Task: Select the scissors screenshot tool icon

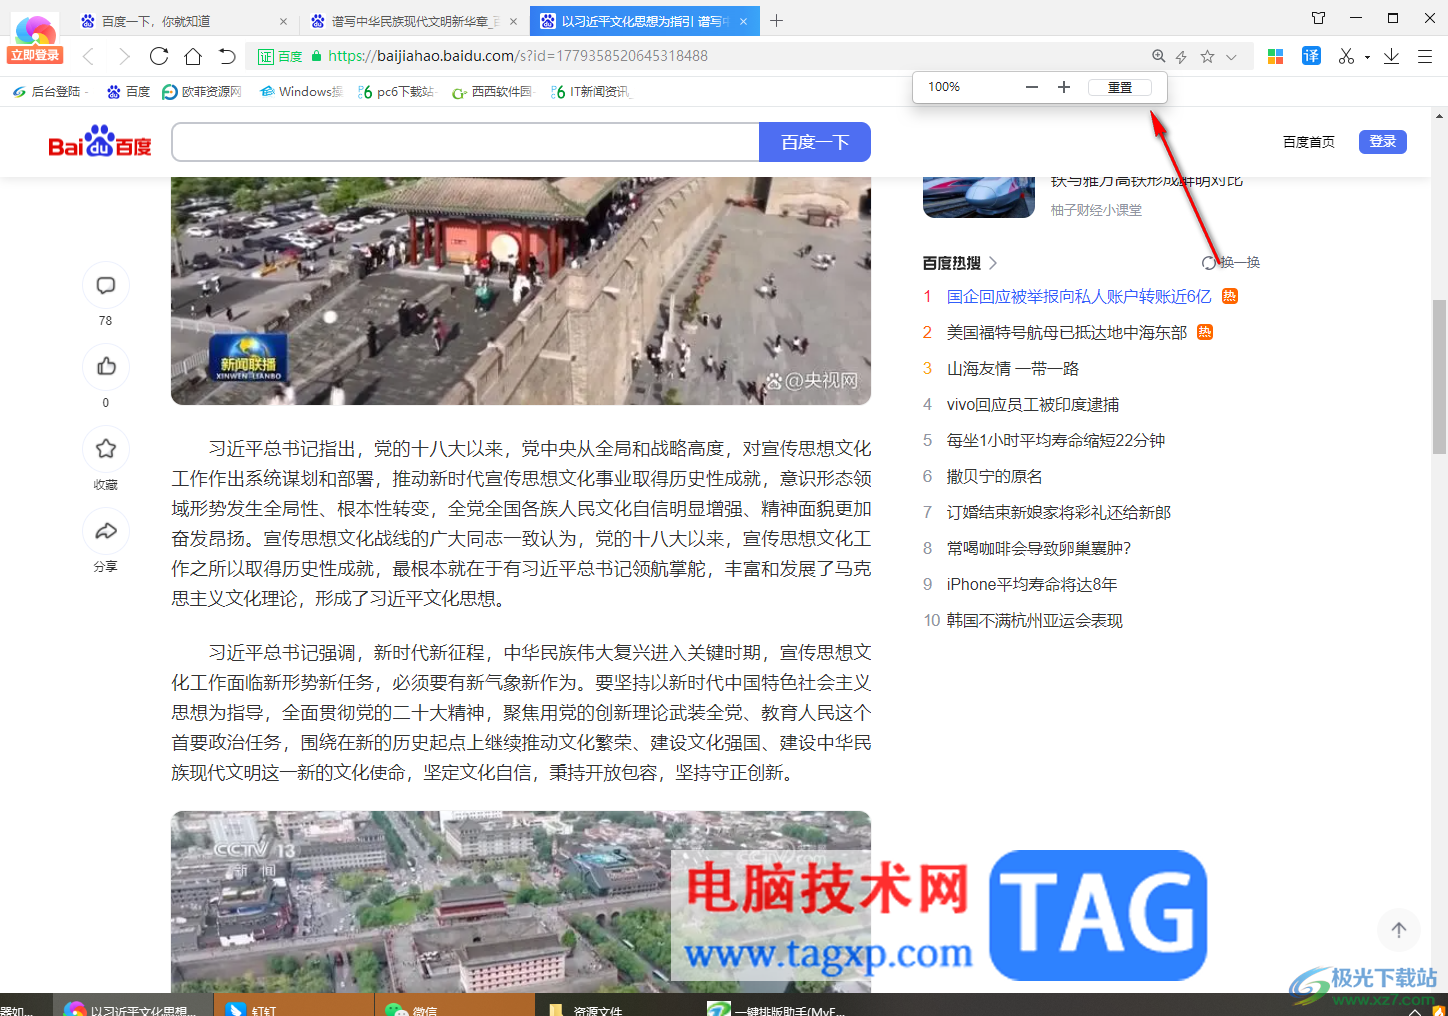Action: point(1345,56)
